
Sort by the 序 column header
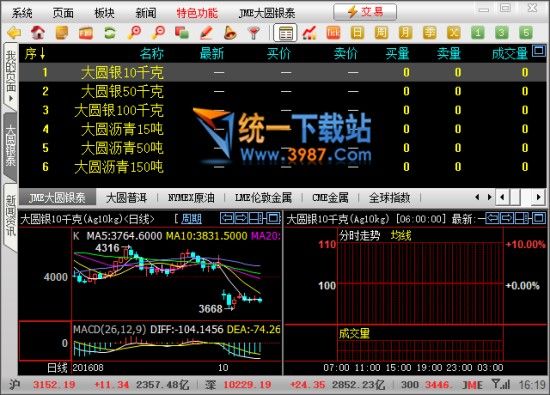tap(35, 53)
